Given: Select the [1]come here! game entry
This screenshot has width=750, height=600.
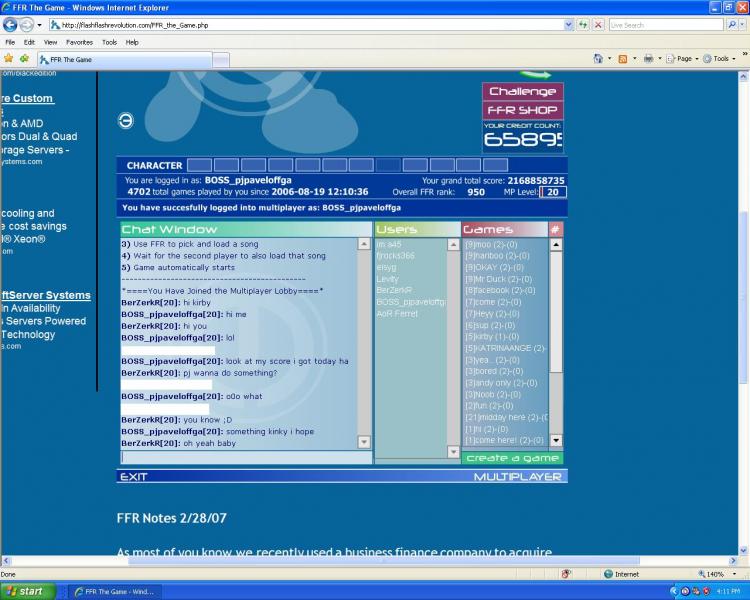Looking at the screenshot, I should coord(504,440).
